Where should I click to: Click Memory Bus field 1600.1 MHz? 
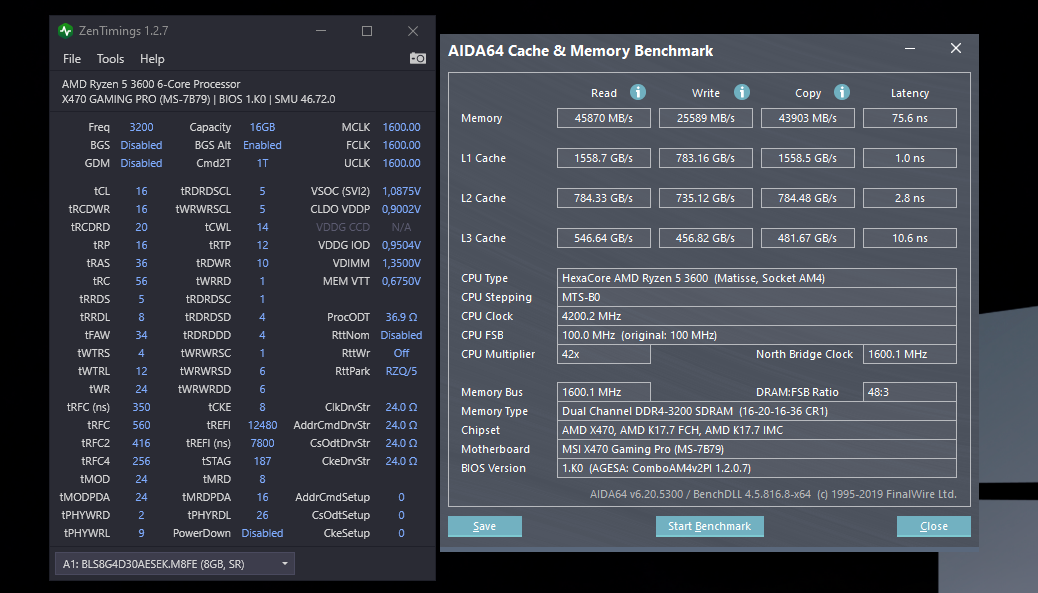pyautogui.click(x=604, y=392)
